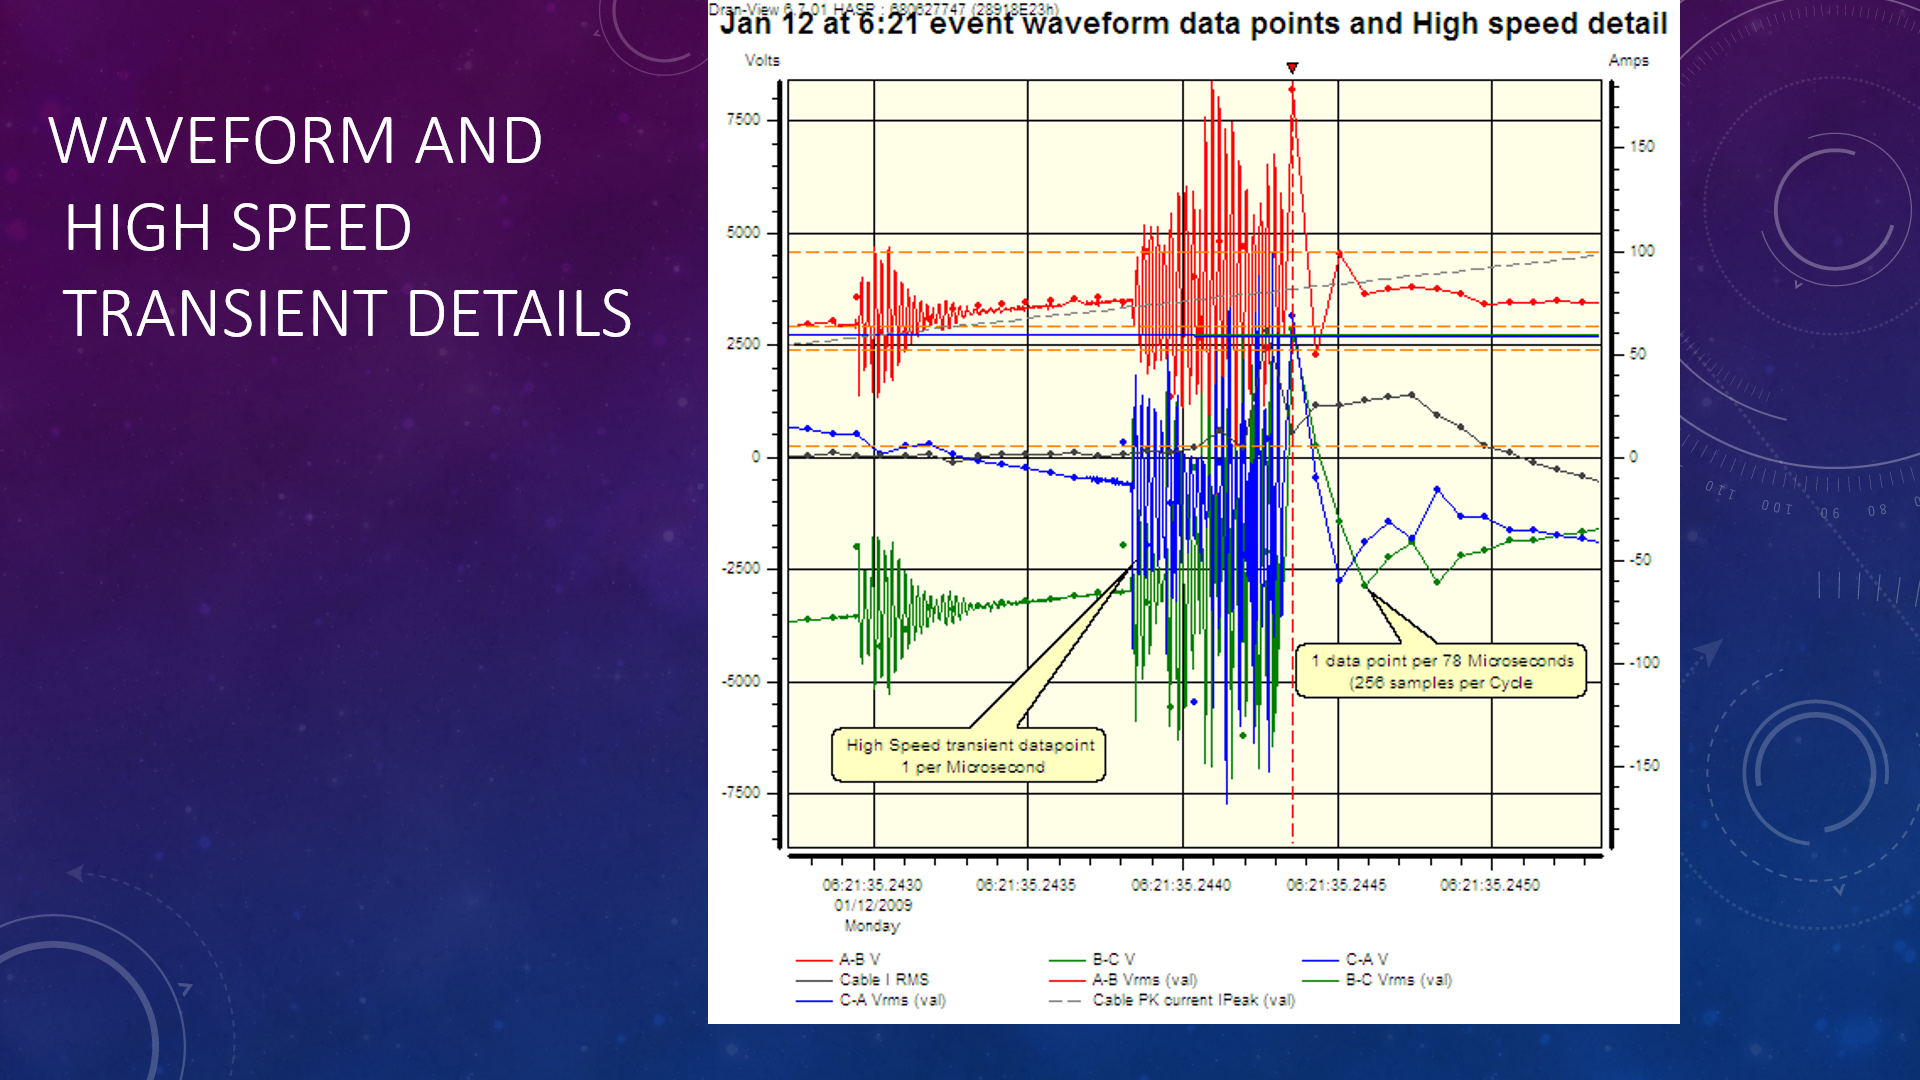Select the A-B V legend color marker

click(x=812, y=959)
